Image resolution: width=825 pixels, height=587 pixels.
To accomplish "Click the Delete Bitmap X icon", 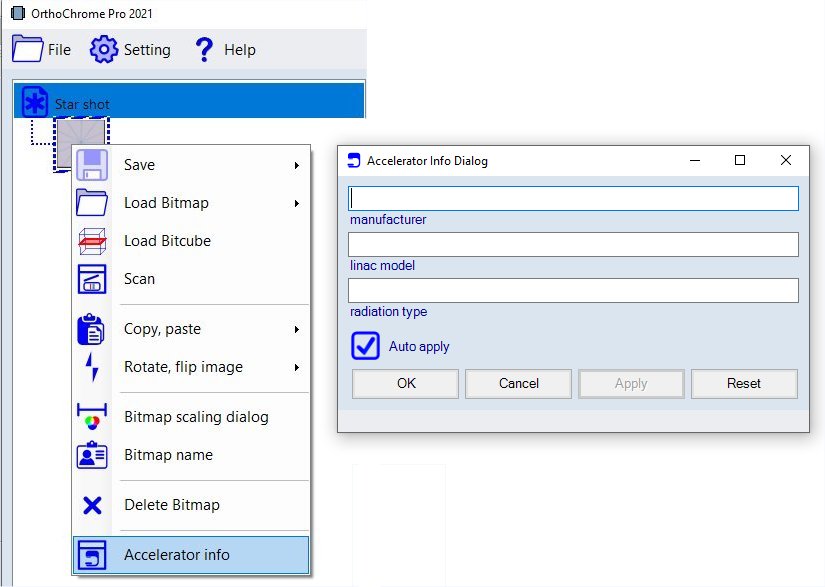I will coord(92,505).
